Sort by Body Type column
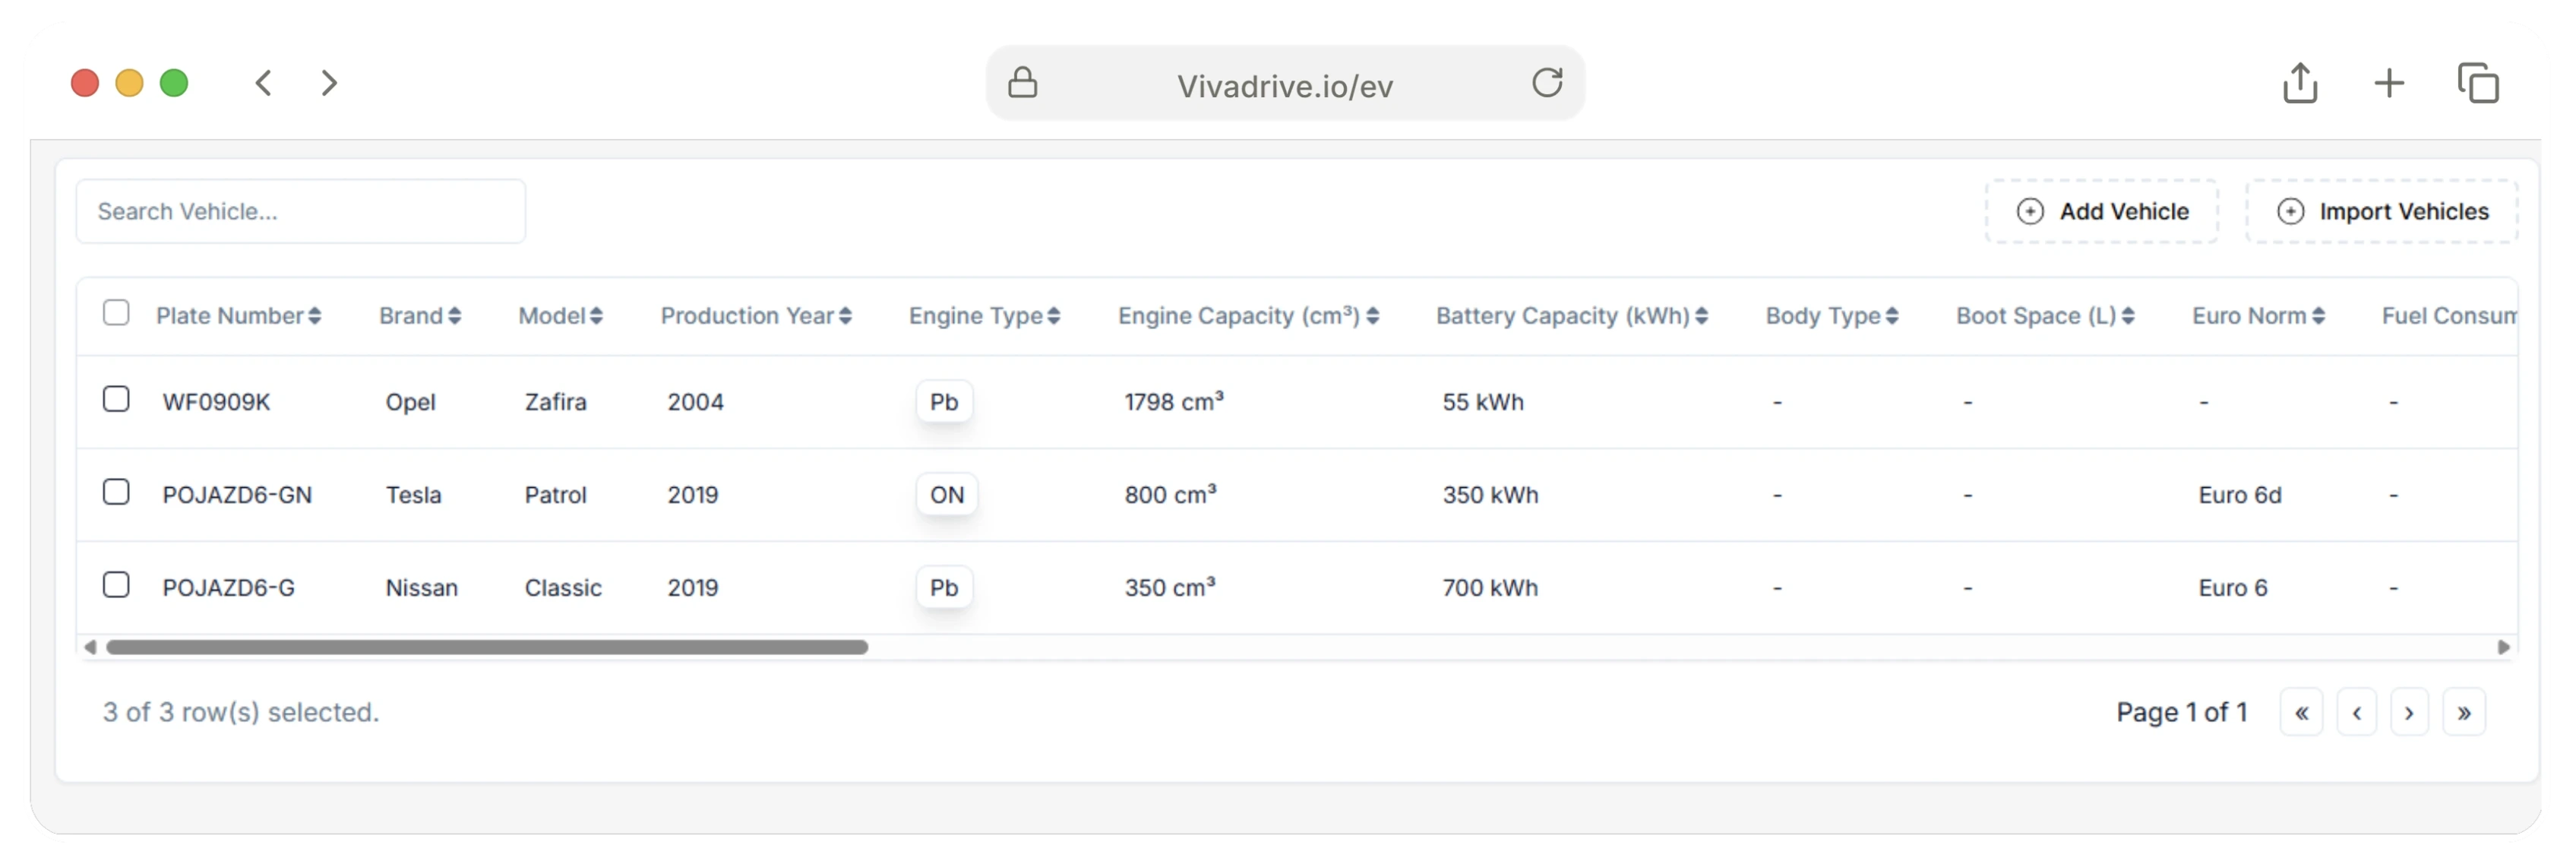Screen dimensions: 2576x858 [1831, 316]
